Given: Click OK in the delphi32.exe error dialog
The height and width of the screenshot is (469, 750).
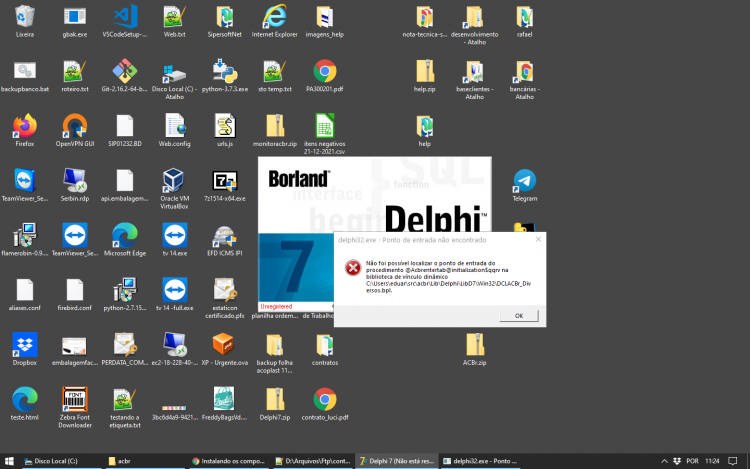Looking at the screenshot, I should coord(519,316).
